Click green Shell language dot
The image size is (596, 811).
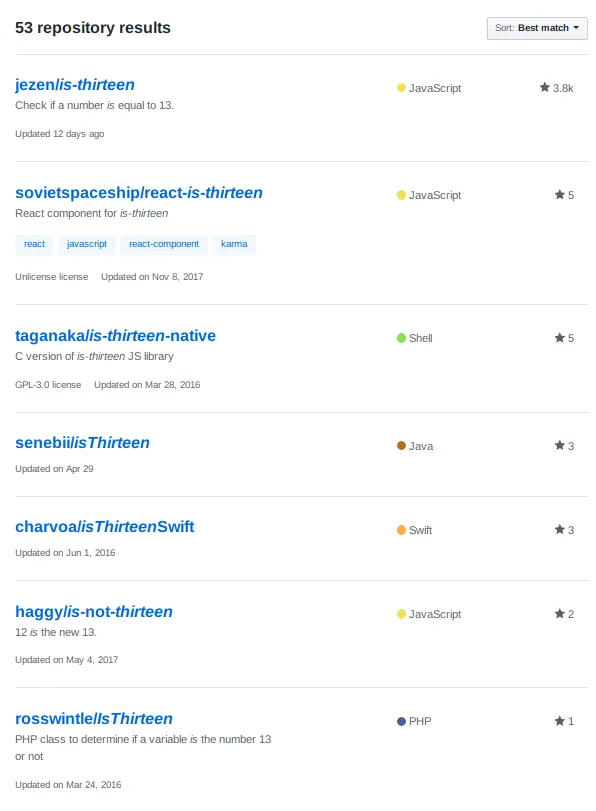point(401,338)
